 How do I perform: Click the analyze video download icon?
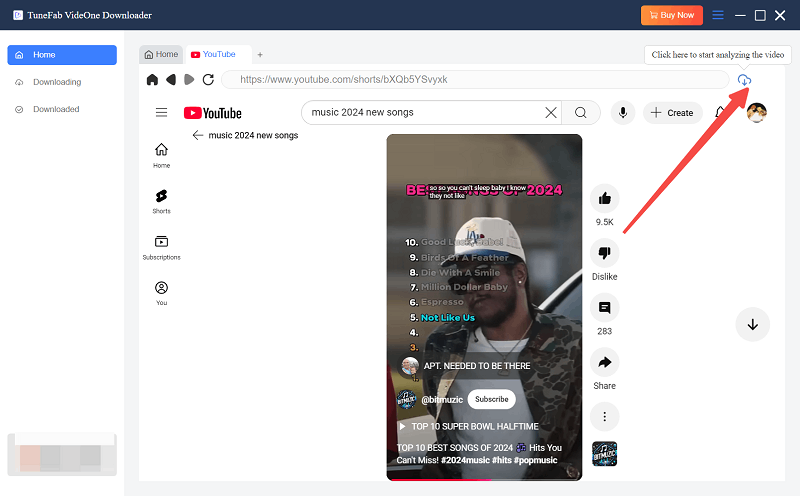click(744, 80)
